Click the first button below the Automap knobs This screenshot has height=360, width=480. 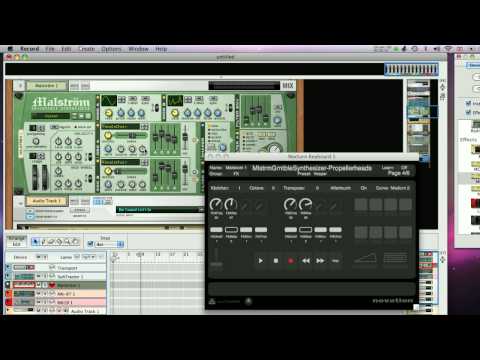coord(216,230)
